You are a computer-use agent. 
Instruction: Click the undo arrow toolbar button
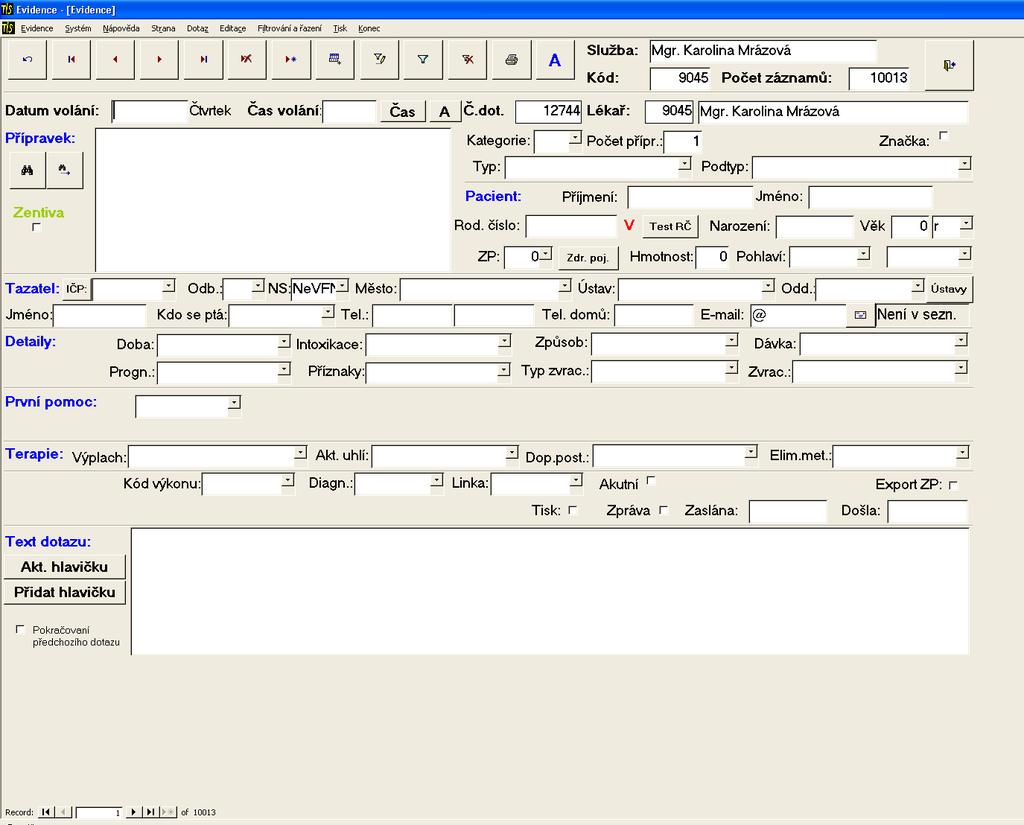coord(27,59)
